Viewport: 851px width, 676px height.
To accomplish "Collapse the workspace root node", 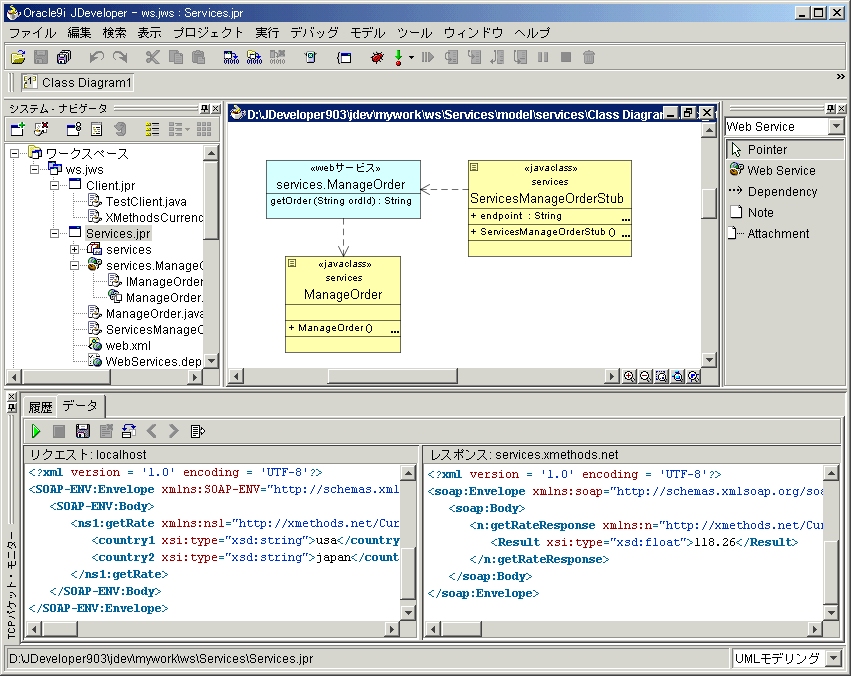I will point(15,154).
